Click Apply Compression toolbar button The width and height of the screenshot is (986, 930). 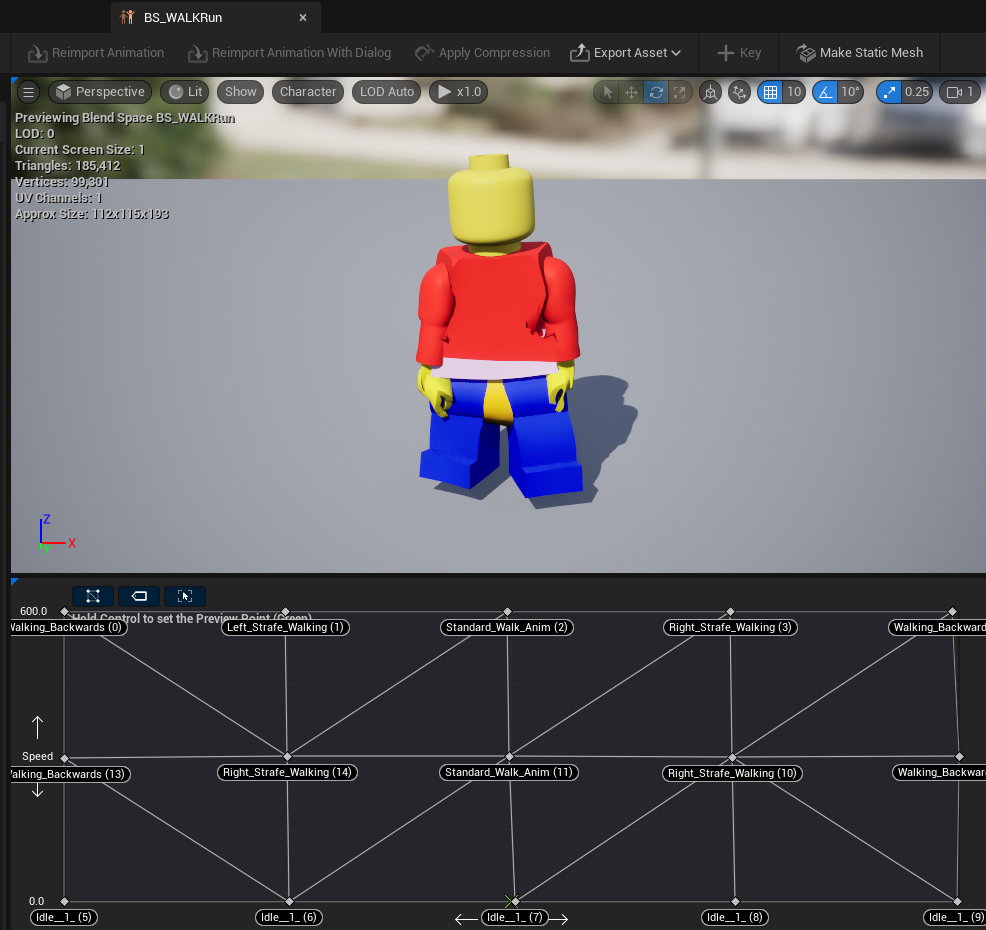(x=482, y=53)
